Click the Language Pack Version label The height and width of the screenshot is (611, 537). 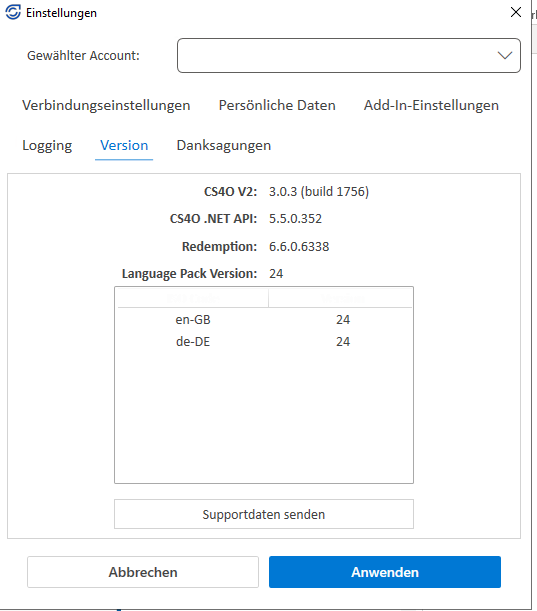[189, 274]
